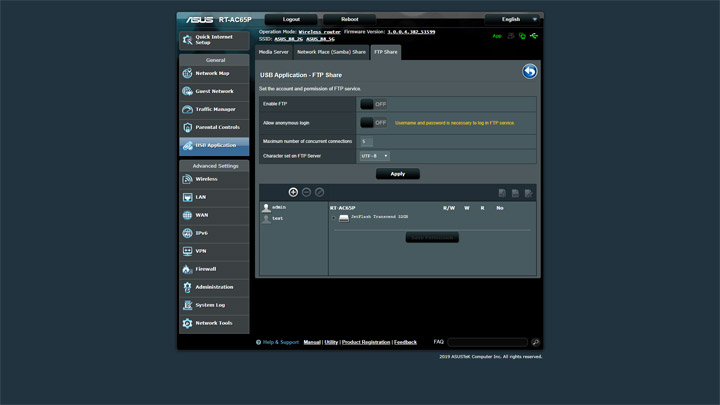Open Wireless advanced settings
The width and height of the screenshot is (720, 405).
(x=214, y=179)
